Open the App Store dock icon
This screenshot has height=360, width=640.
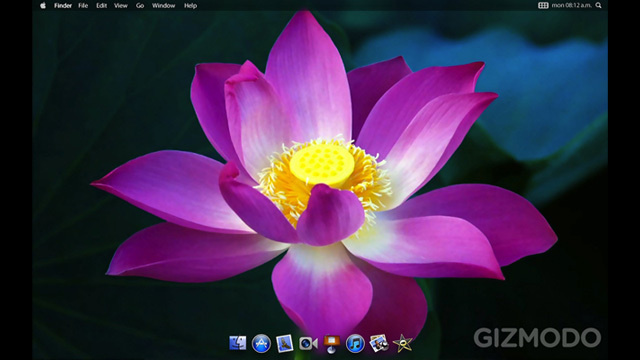pos(261,343)
